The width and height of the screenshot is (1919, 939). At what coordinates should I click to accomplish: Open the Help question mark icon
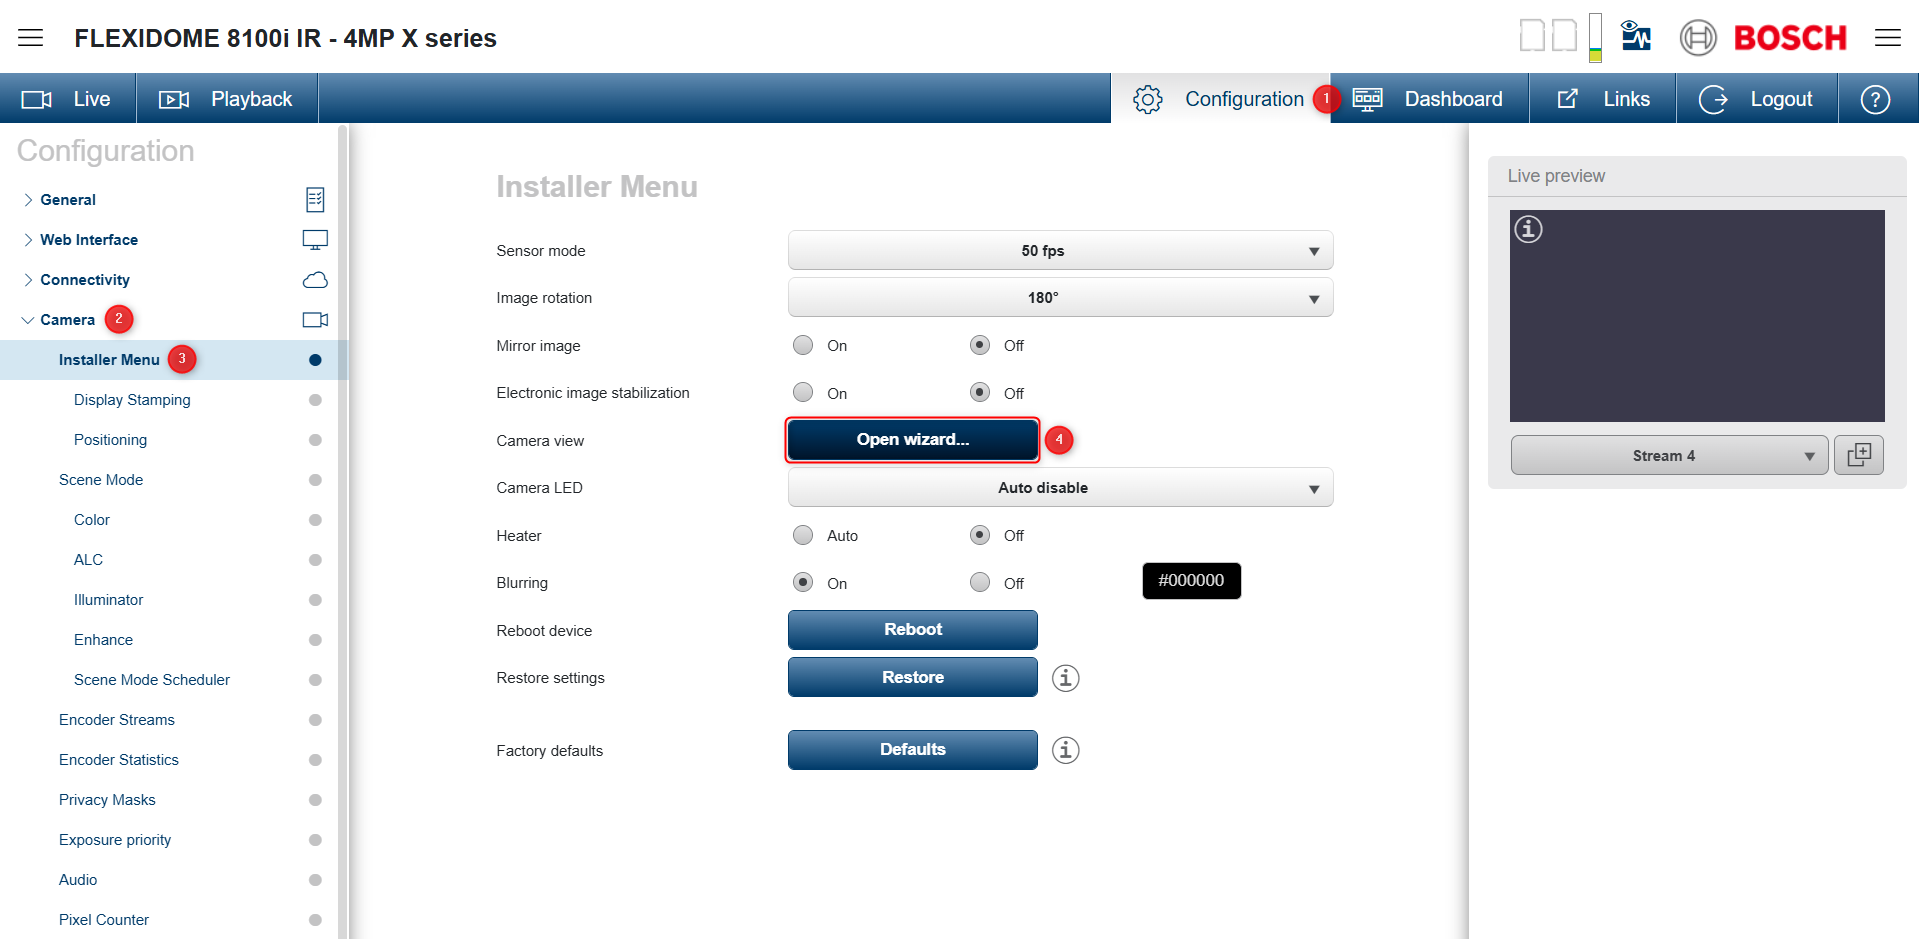1875,99
